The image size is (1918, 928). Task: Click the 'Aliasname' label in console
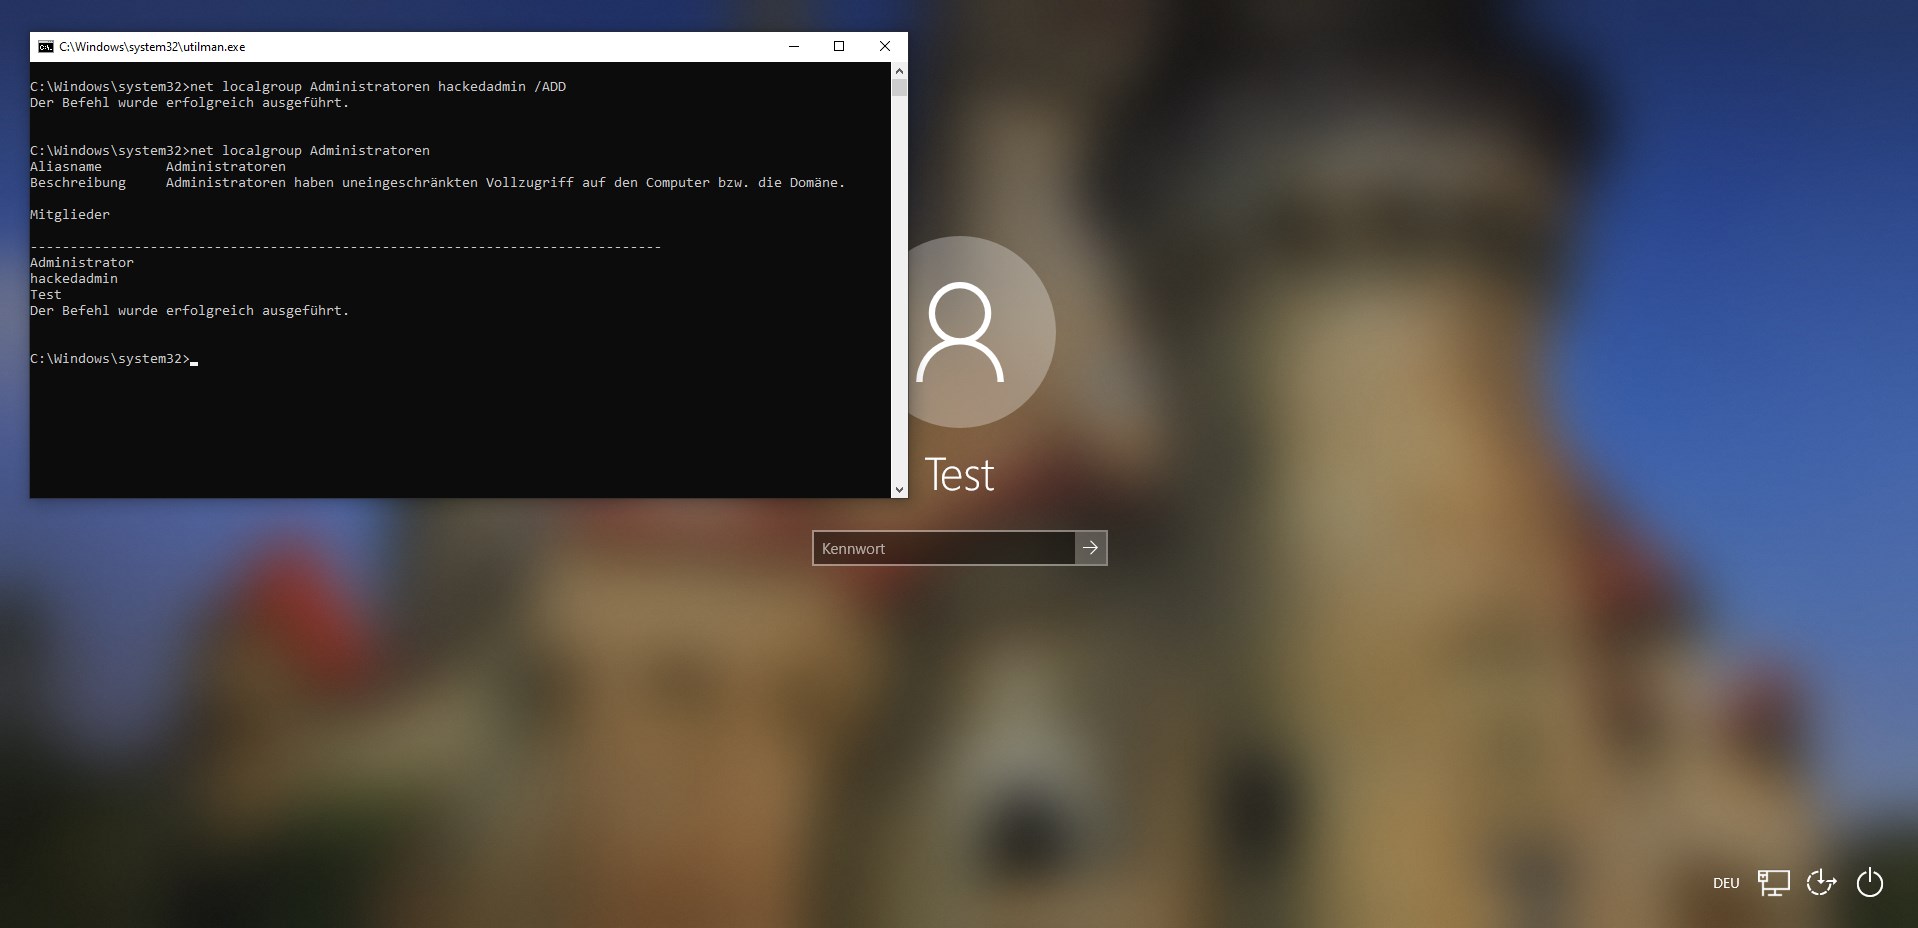pos(66,167)
